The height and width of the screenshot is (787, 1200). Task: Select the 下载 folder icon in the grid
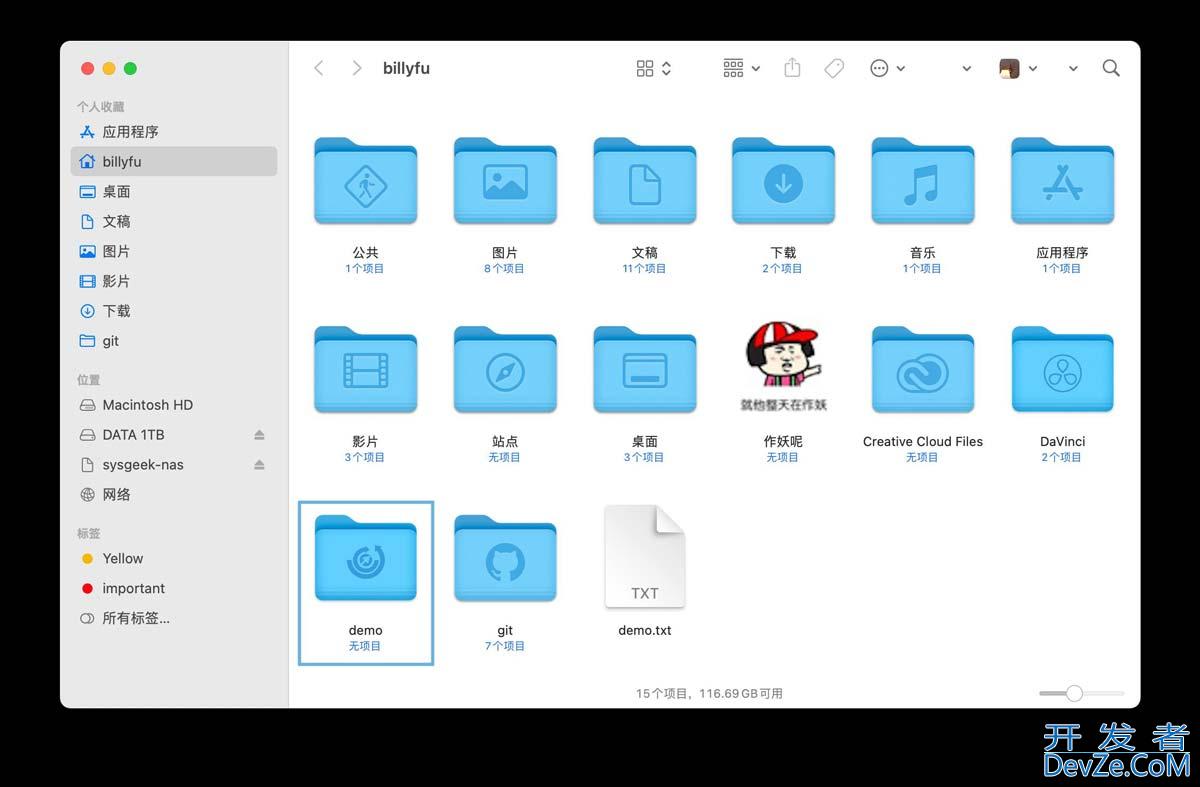[783, 181]
